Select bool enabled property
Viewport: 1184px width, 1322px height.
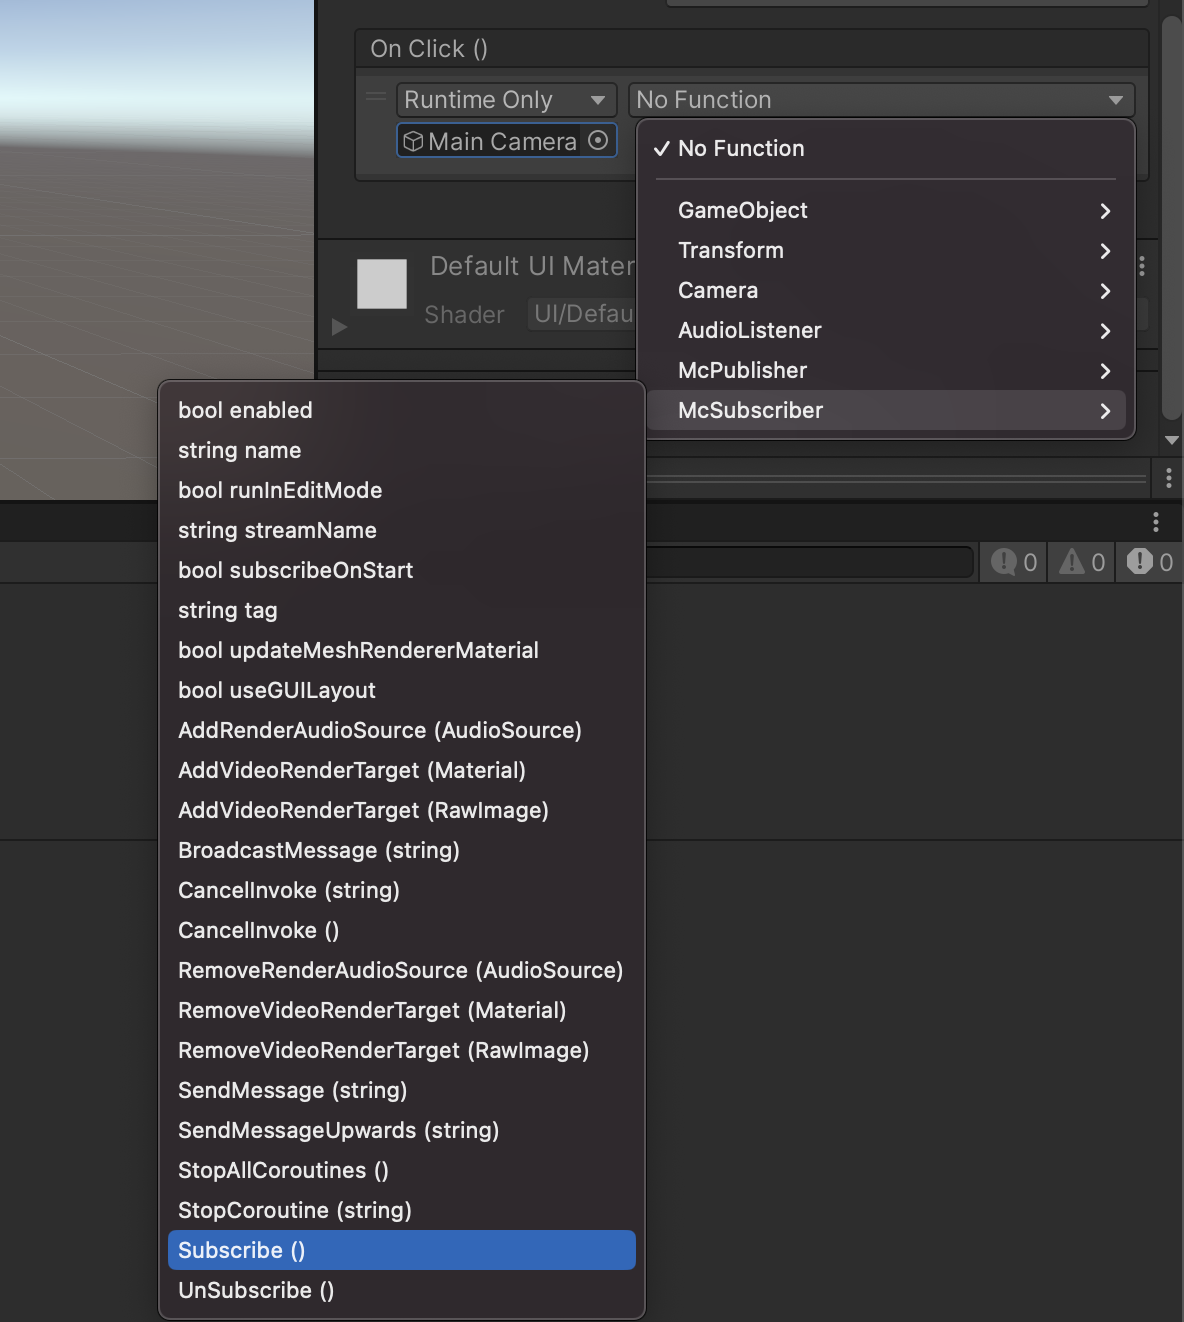[x=402, y=410]
